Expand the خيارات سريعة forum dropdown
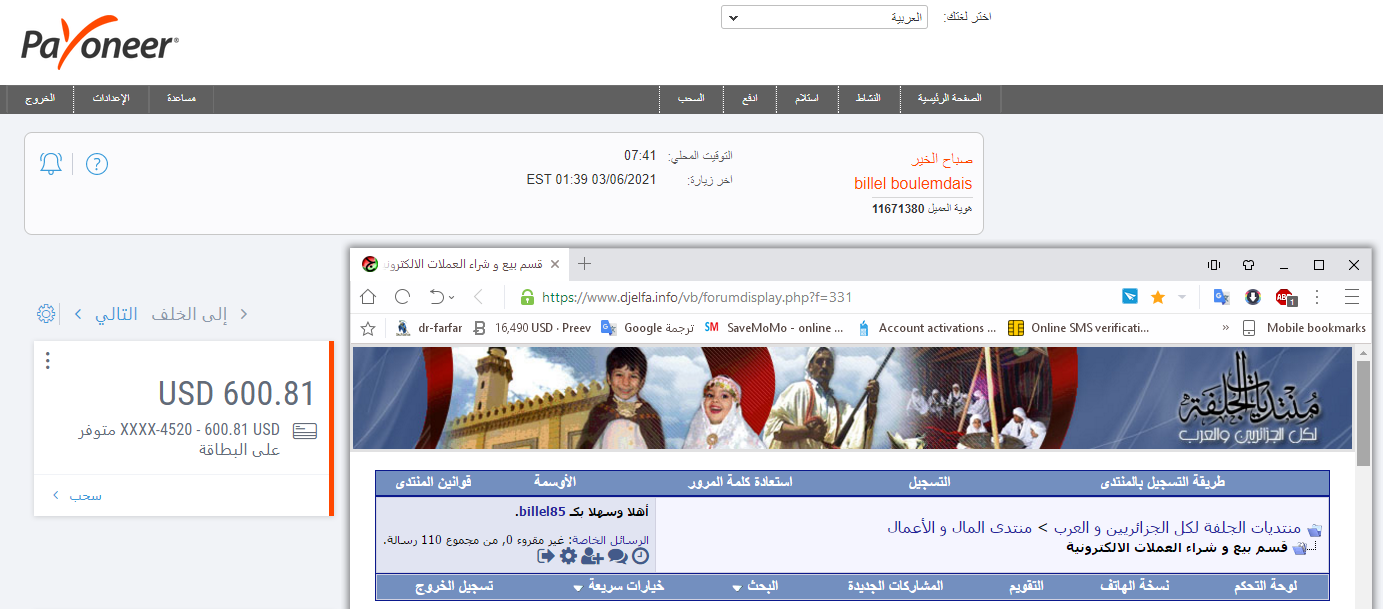Screen dimensions: 1383x609 click(x=619, y=587)
